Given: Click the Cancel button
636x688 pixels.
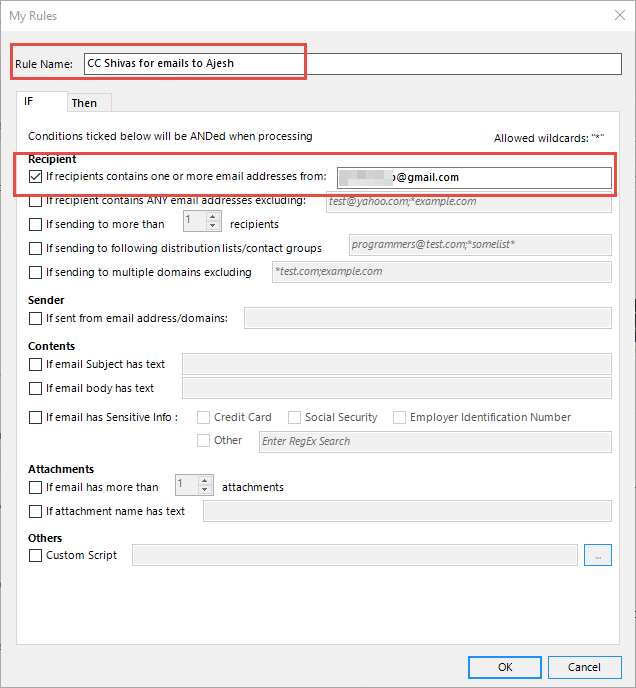Looking at the screenshot, I should tap(585, 667).
